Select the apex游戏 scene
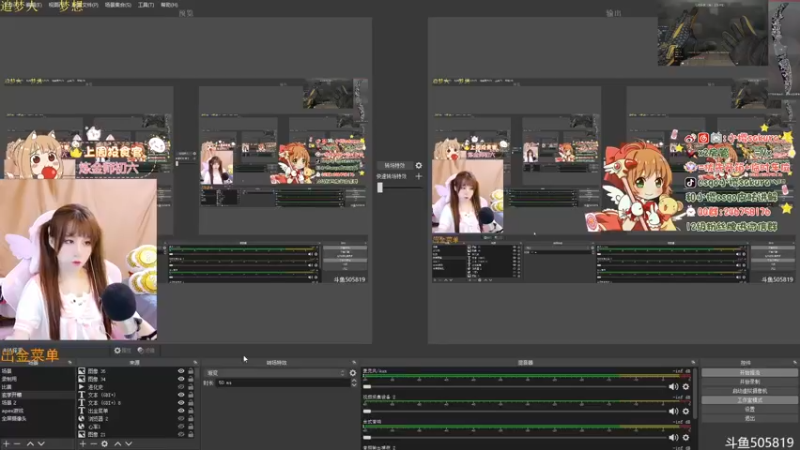Screen dimensions: 800x450 (x=37, y=411)
